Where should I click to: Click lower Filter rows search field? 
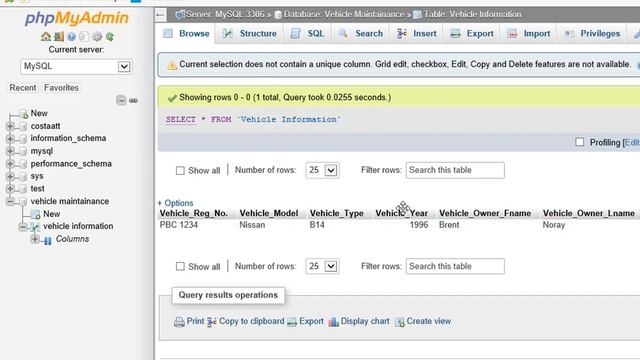click(x=455, y=267)
